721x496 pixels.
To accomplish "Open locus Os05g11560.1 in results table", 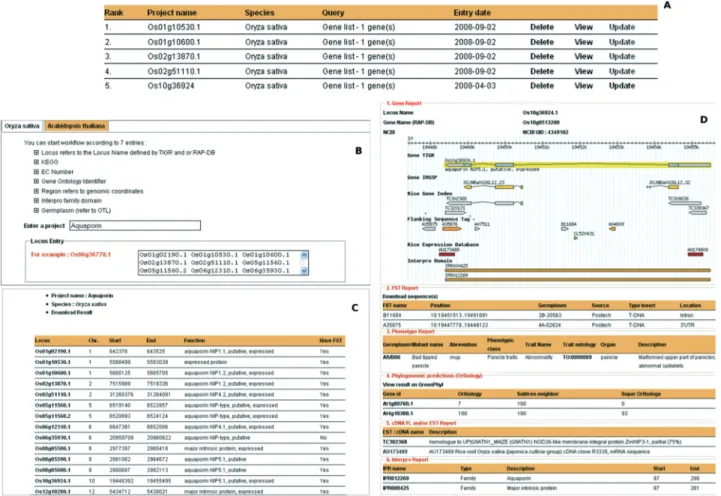I will click(x=53, y=405).
